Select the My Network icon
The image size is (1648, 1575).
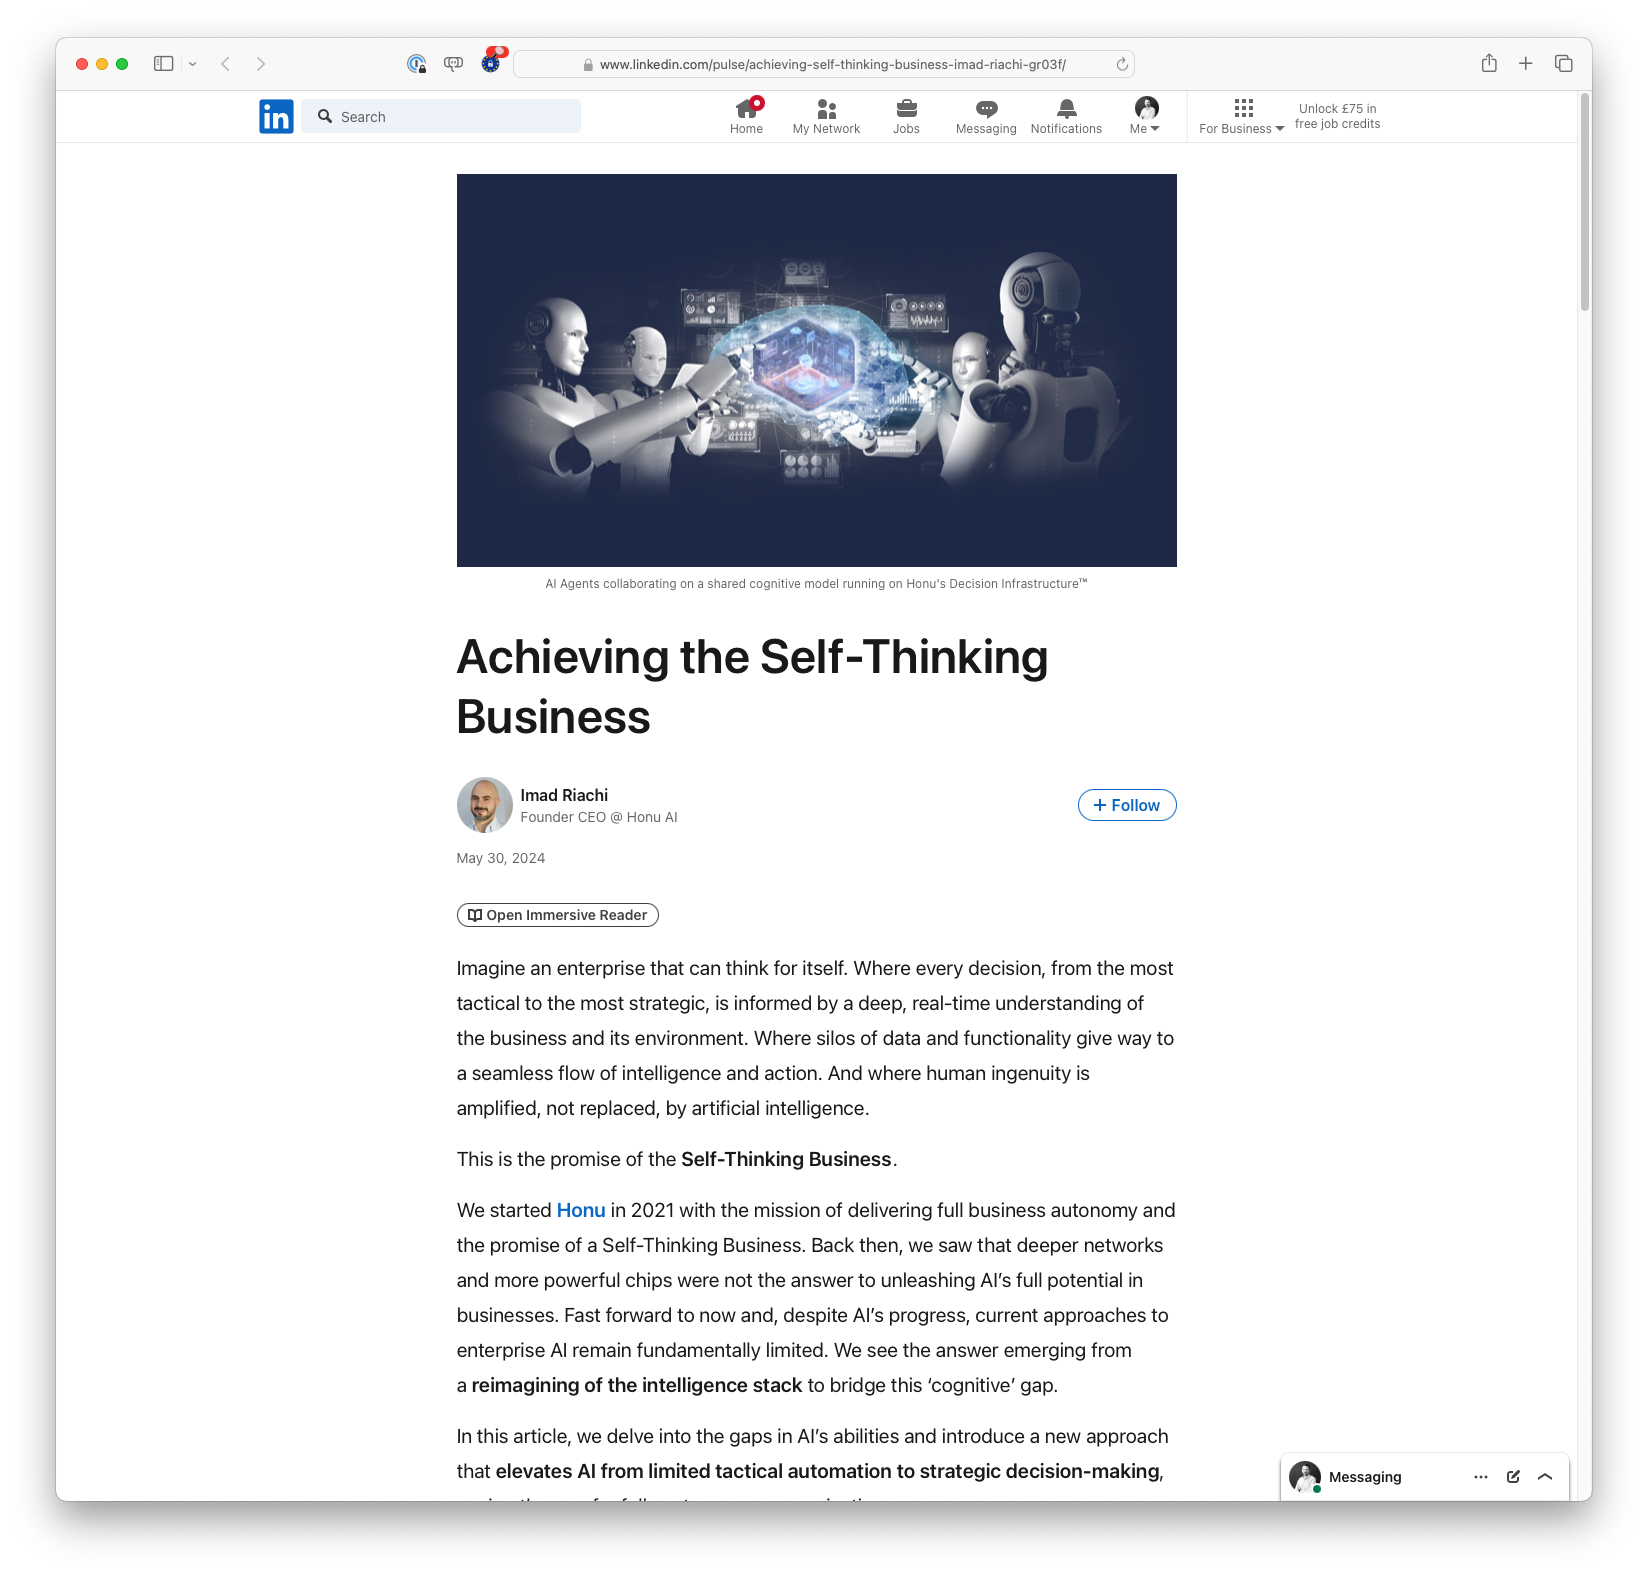[826, 109]
